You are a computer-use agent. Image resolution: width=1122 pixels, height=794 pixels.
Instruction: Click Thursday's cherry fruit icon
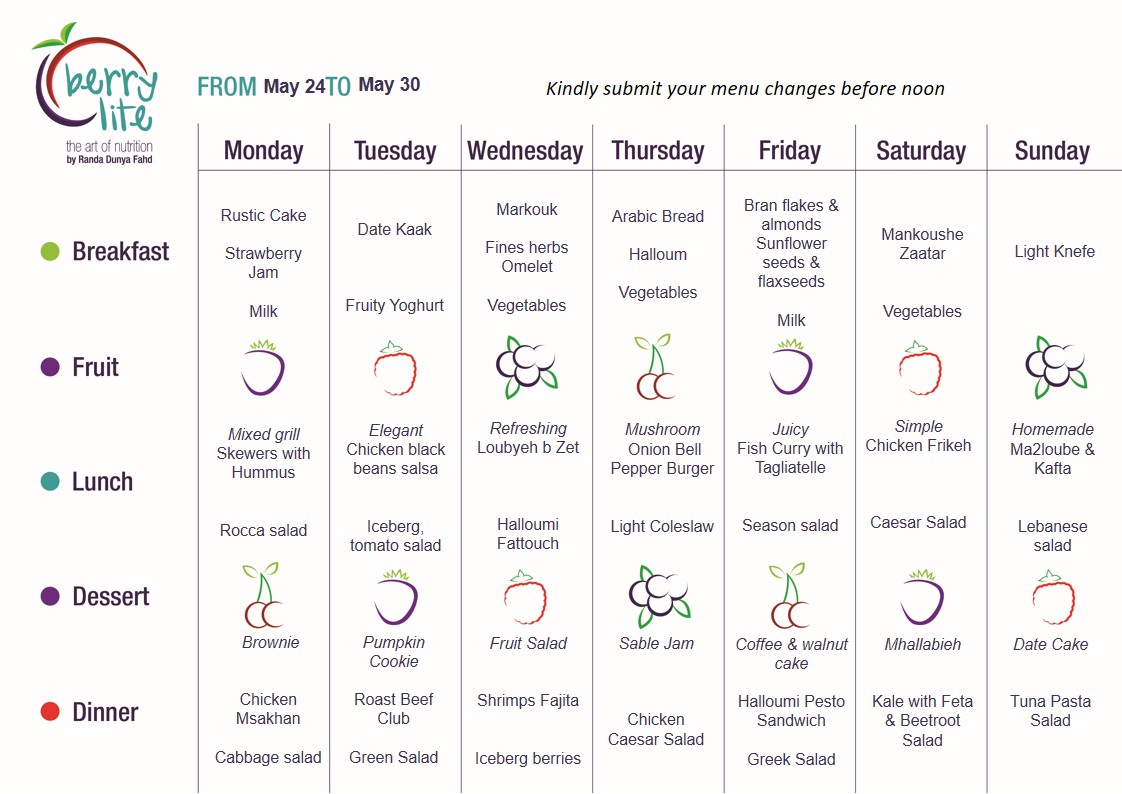[655, 368]
